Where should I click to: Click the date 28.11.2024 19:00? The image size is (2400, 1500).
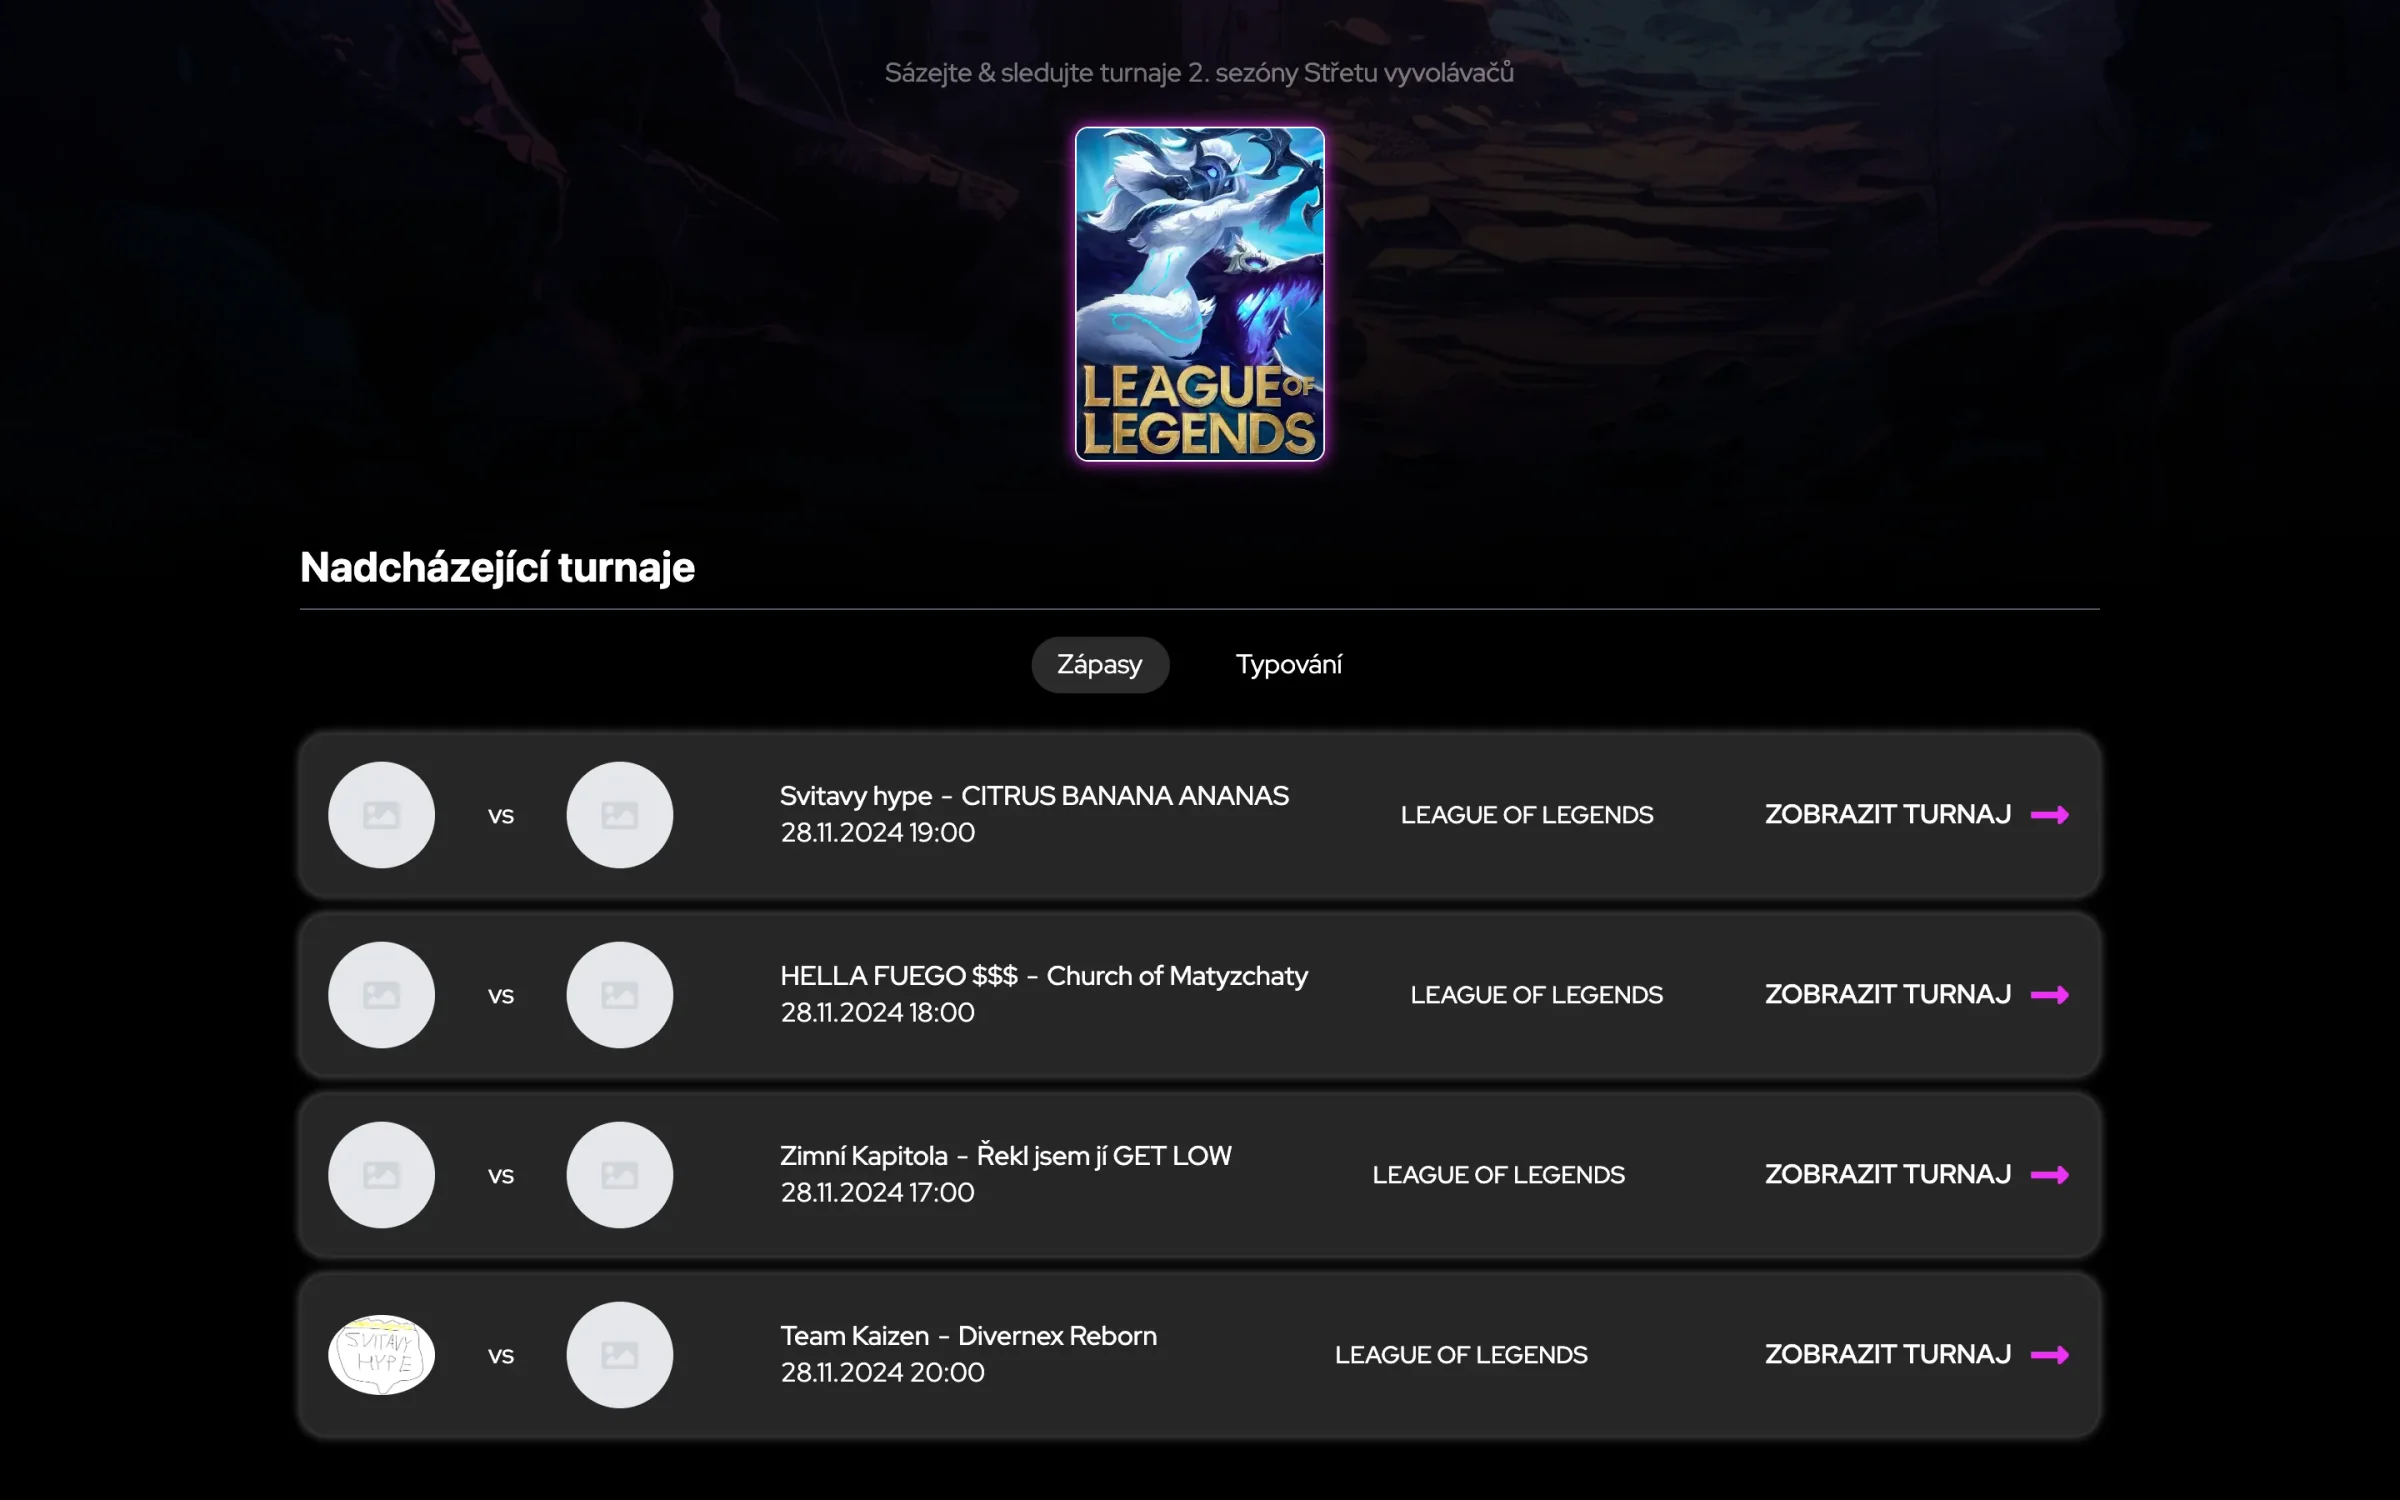click(878, 833)
